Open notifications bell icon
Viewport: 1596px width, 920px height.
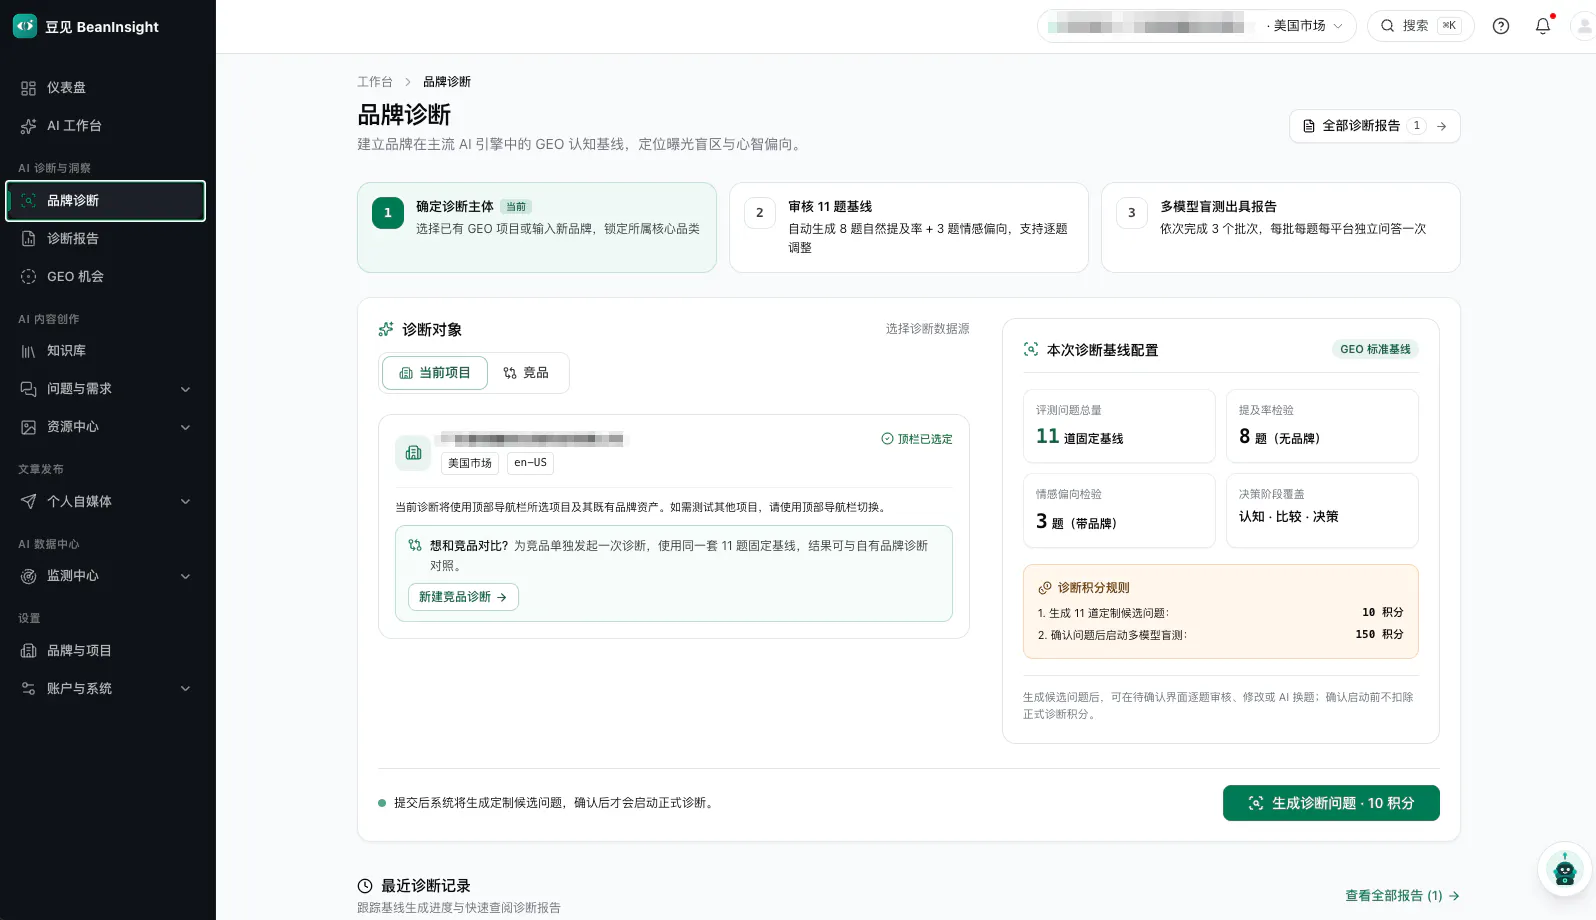(1543, 26)
